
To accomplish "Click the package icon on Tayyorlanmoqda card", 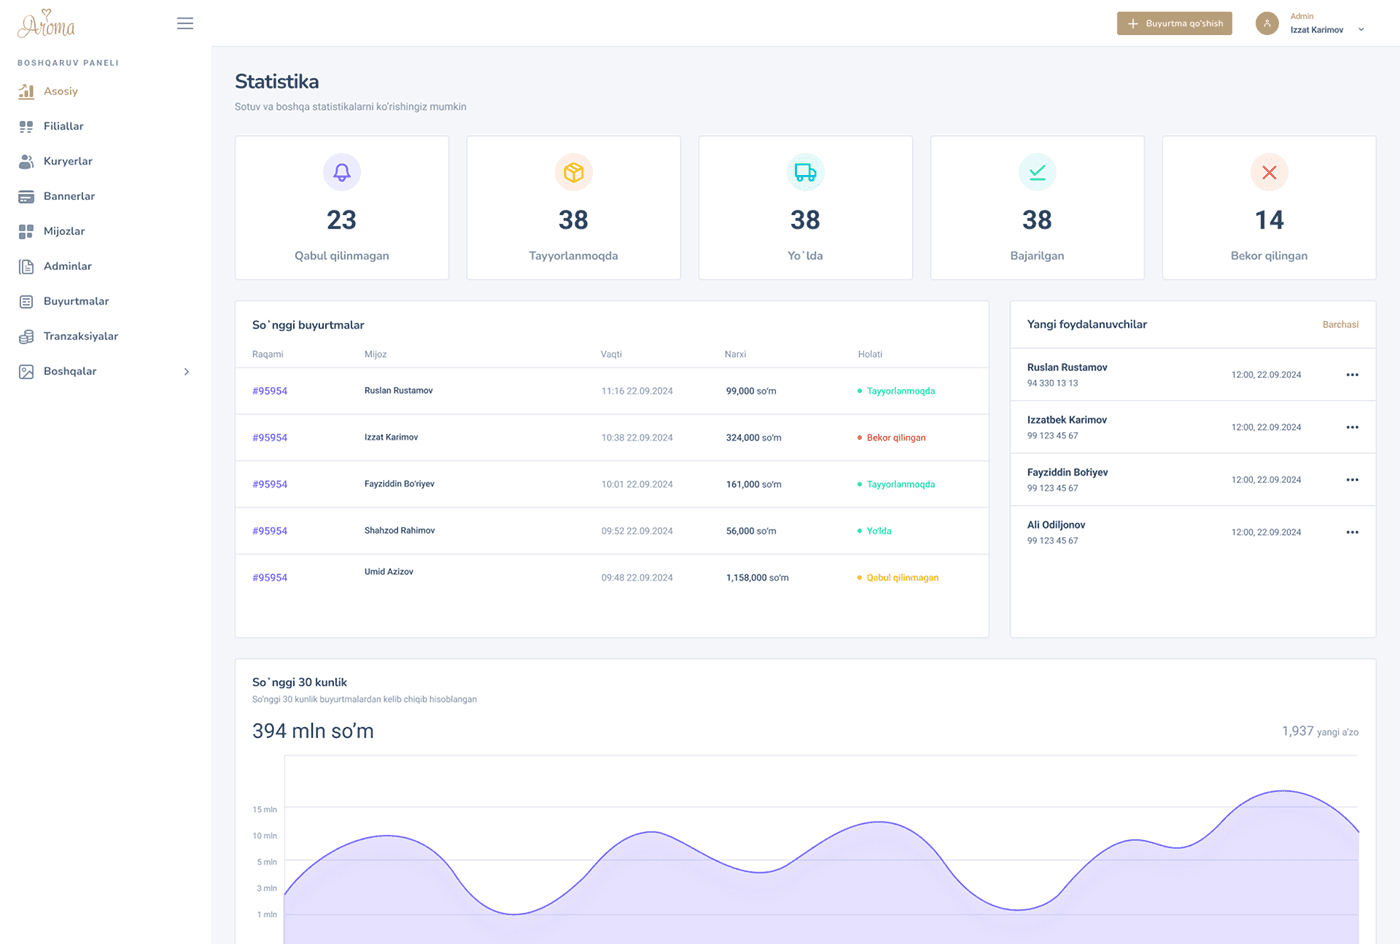I will tap(573, 172).
